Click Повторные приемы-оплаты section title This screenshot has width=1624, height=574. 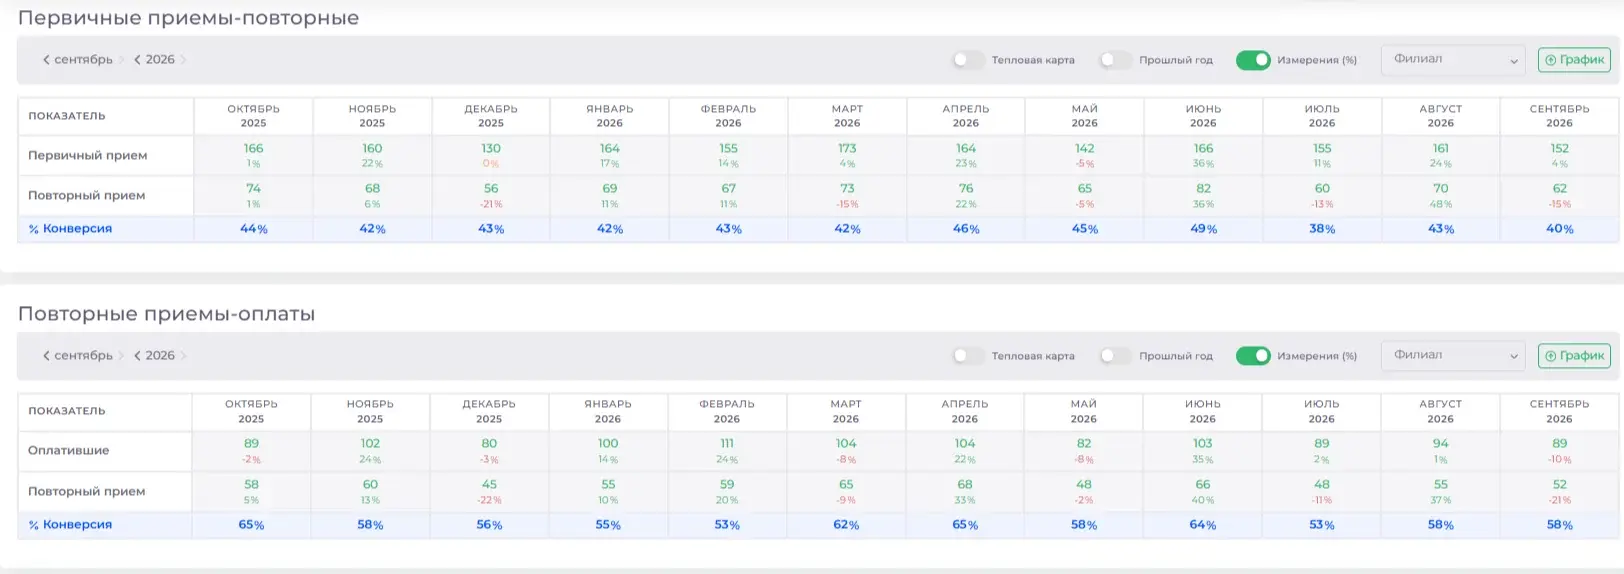point(167,314)
